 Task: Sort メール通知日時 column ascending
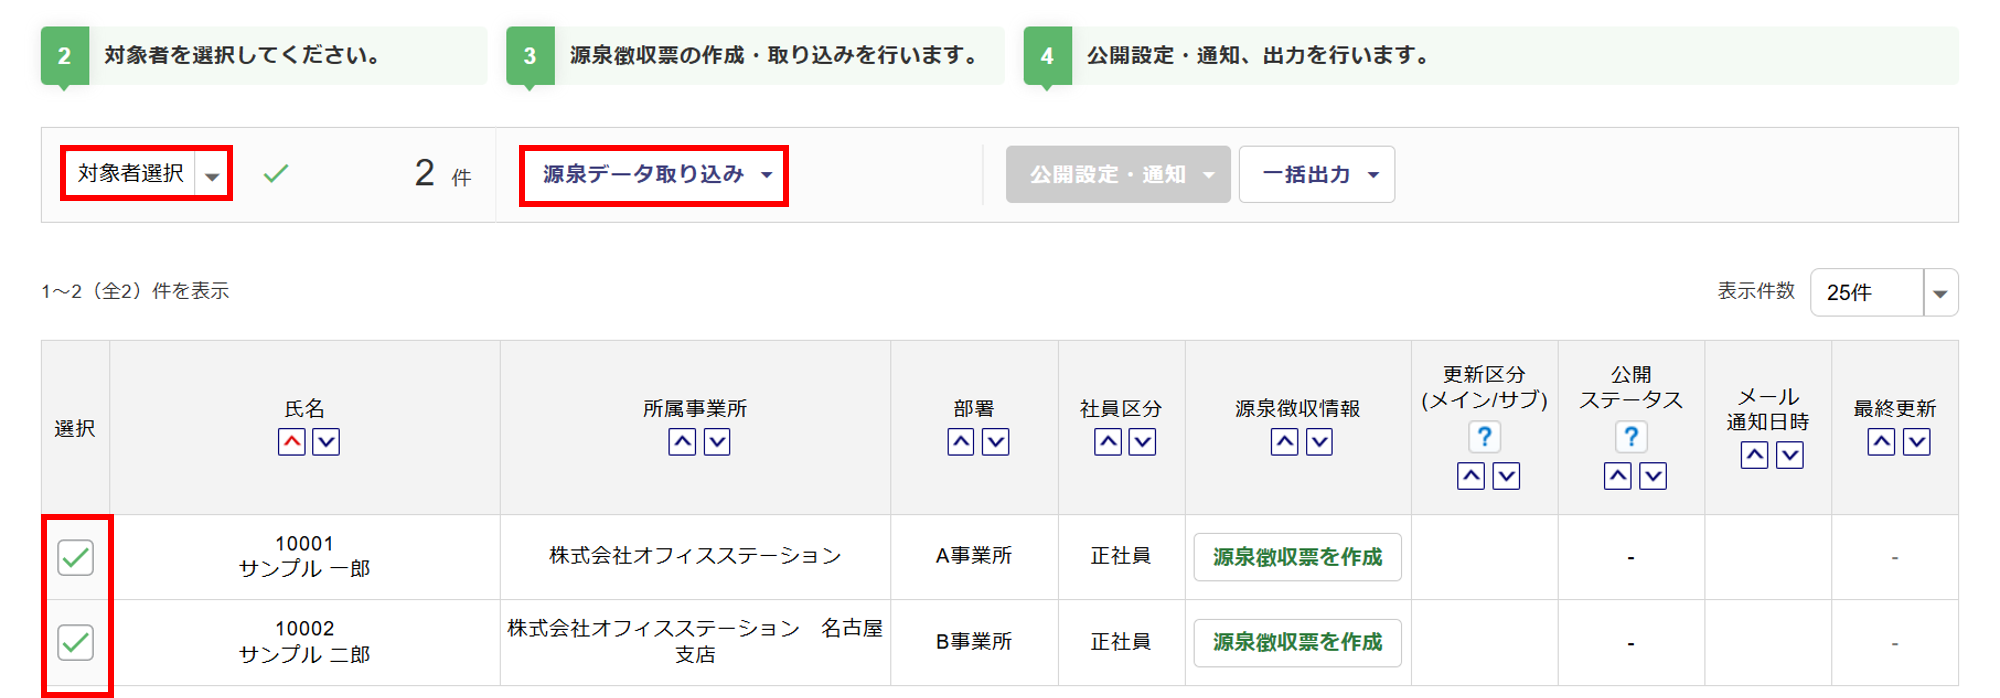point(1754,456)
